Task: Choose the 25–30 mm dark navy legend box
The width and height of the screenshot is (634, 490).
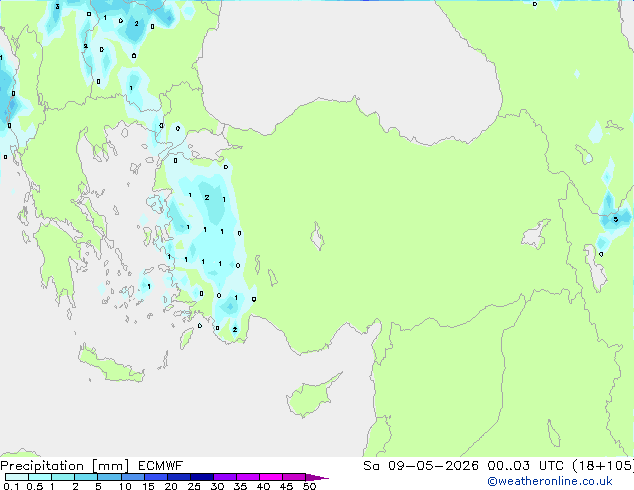Action: [x=201, y=477]
